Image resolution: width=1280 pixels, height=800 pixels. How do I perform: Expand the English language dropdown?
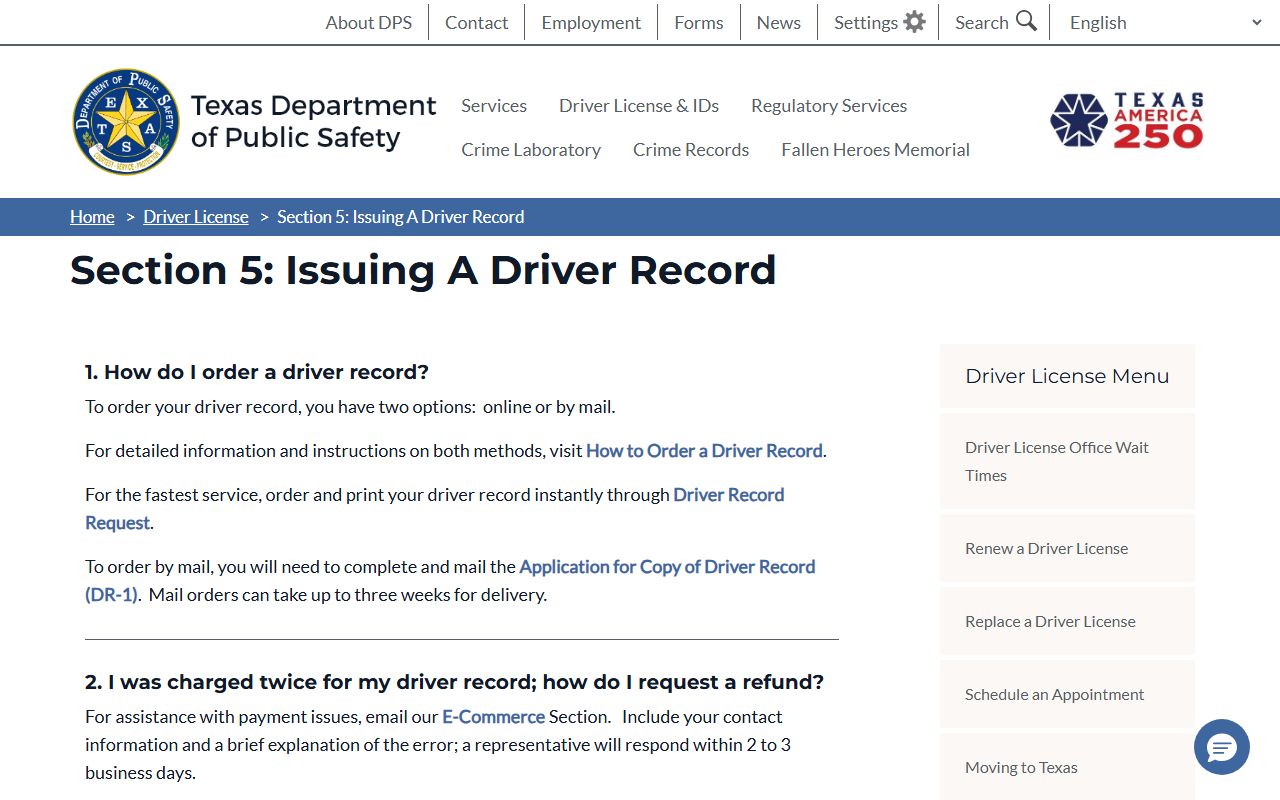coord(1165,22)
